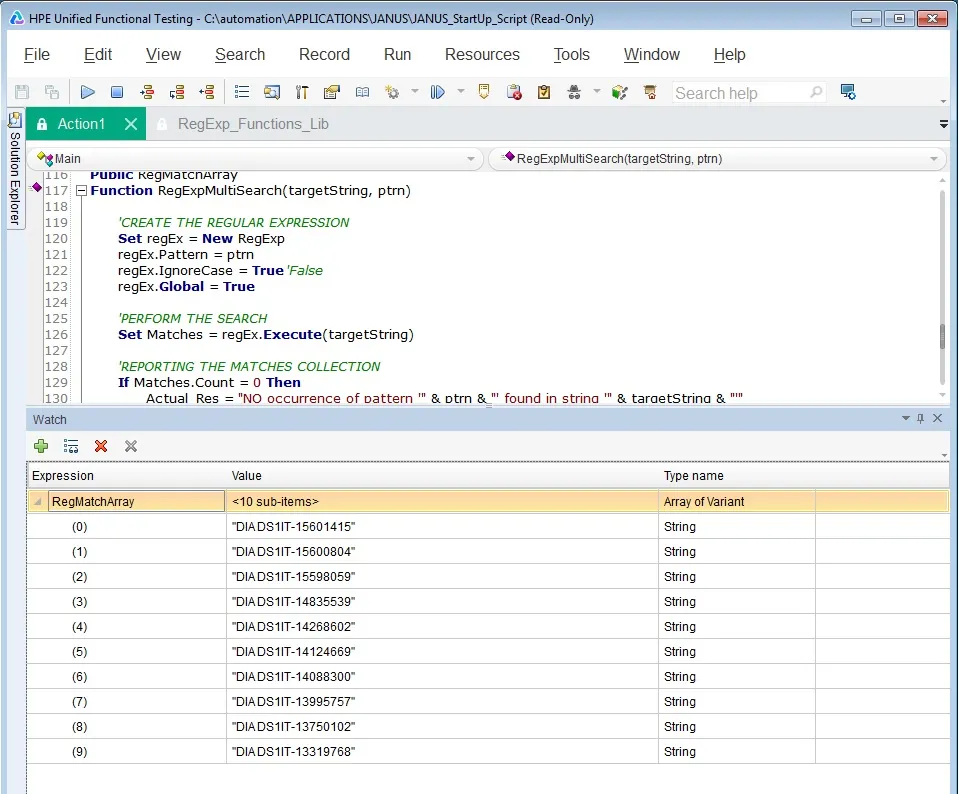Collapse the RegExpMultiSearch function code block
The height and width of the screenshot is (794, 959).
click(x=81, y=191)
